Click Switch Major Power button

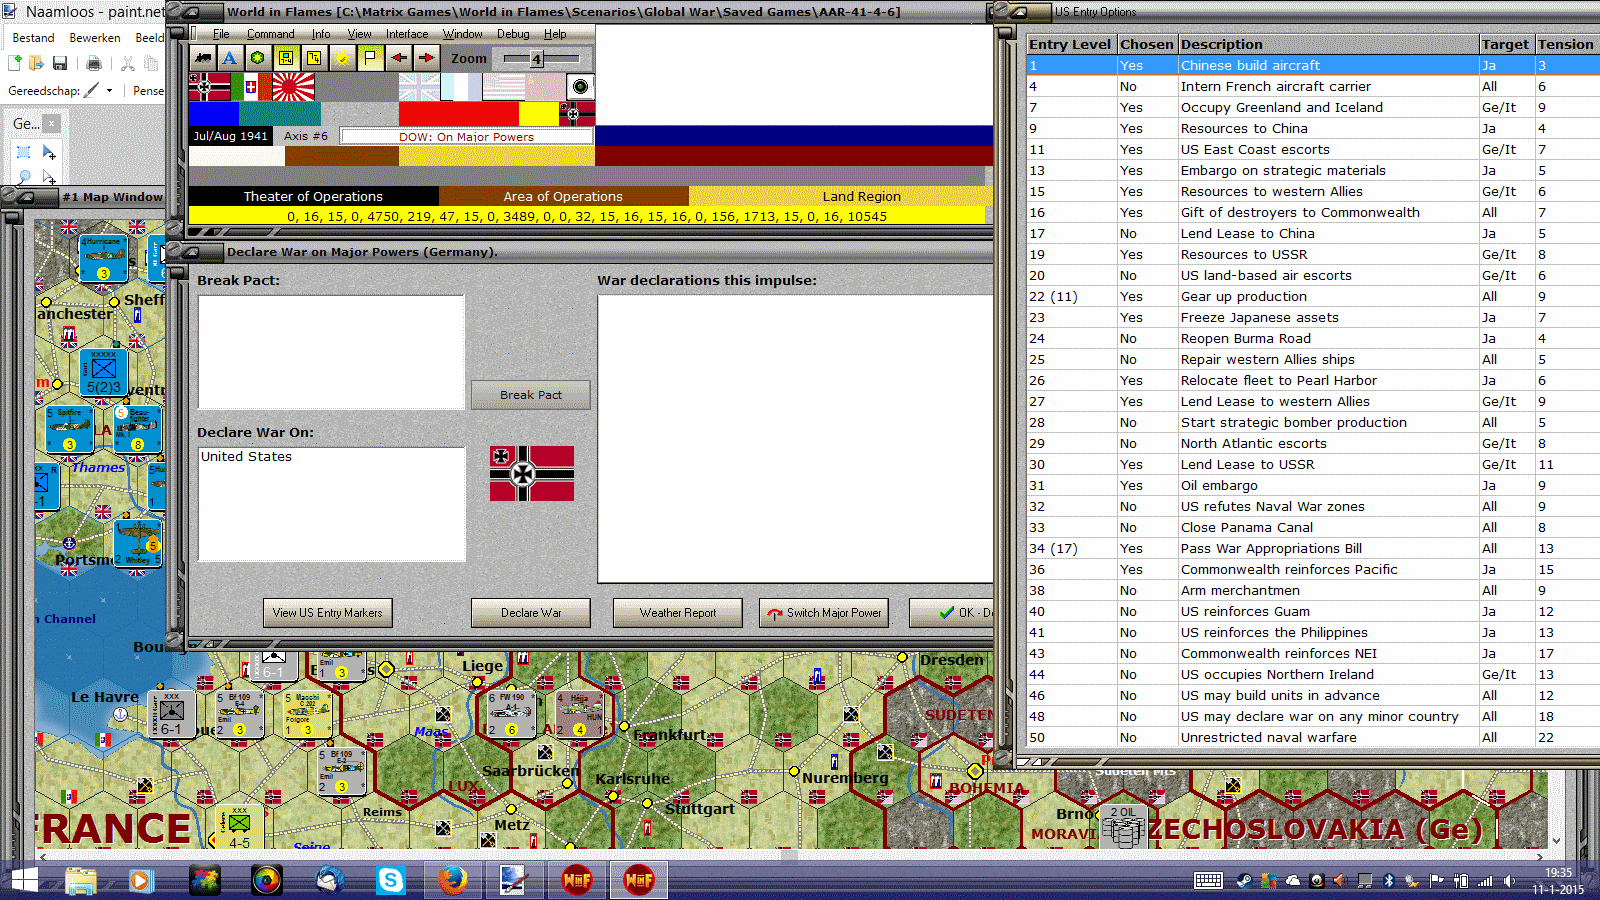coord(825,613)
